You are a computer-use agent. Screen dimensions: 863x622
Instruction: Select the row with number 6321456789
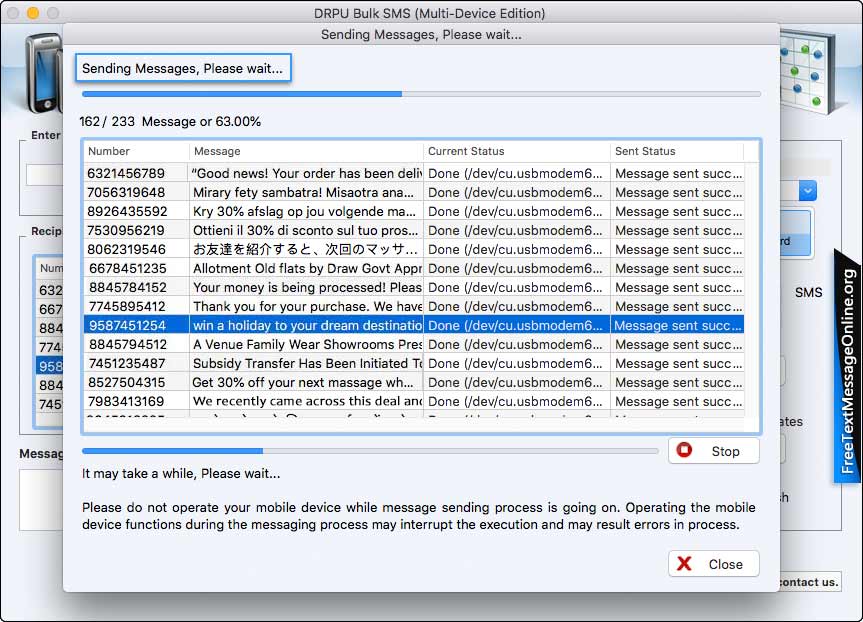[414, 173]
